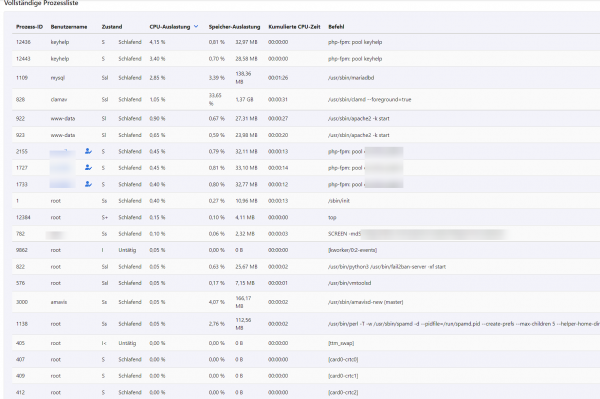
Task: Click cumulative CPU time 00:00:31
Action: click(278, 99)
